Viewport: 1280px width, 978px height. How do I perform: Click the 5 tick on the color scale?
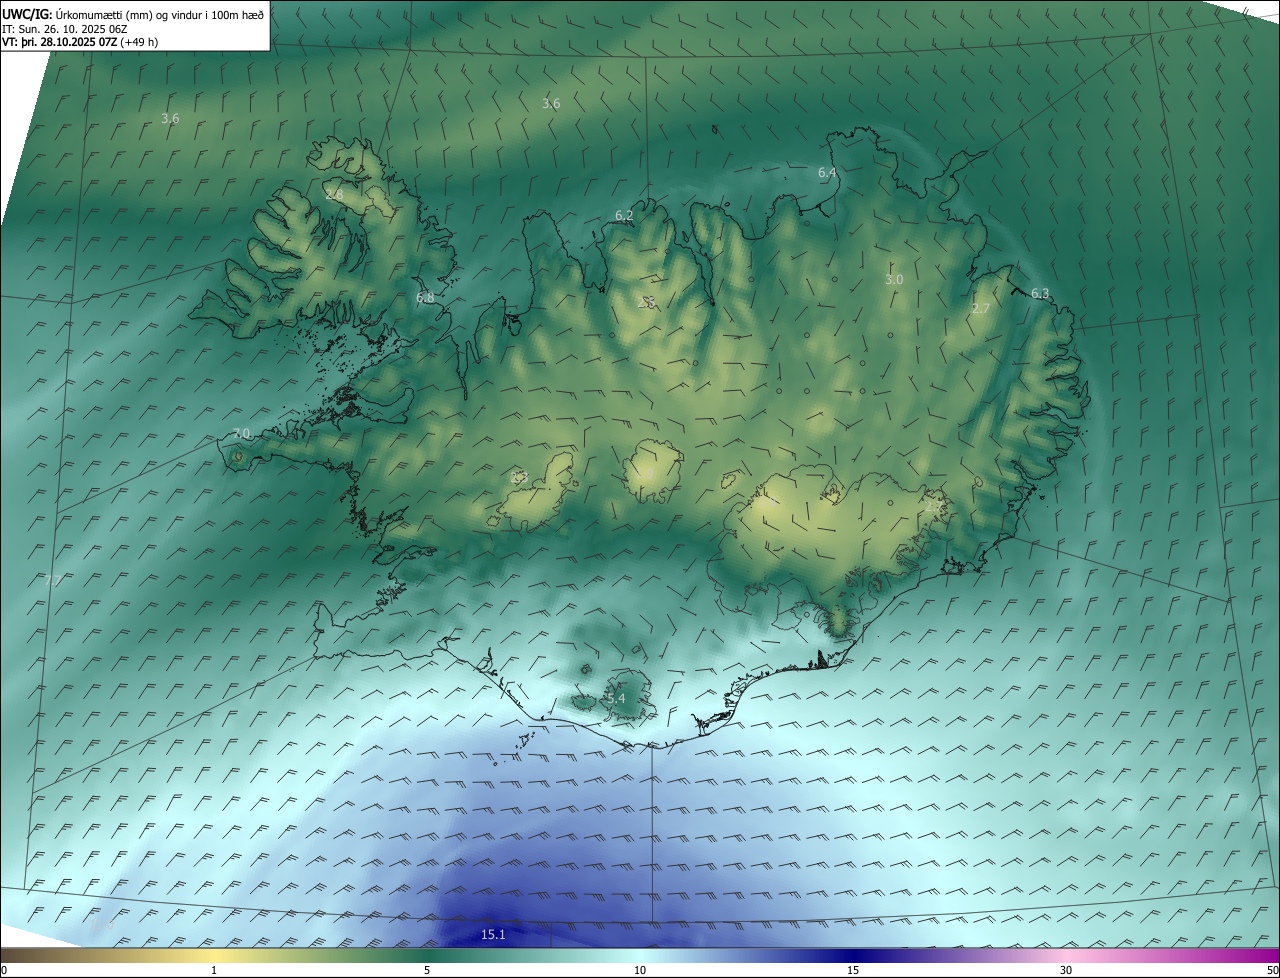pyautogui.click(x=427, y=970)
